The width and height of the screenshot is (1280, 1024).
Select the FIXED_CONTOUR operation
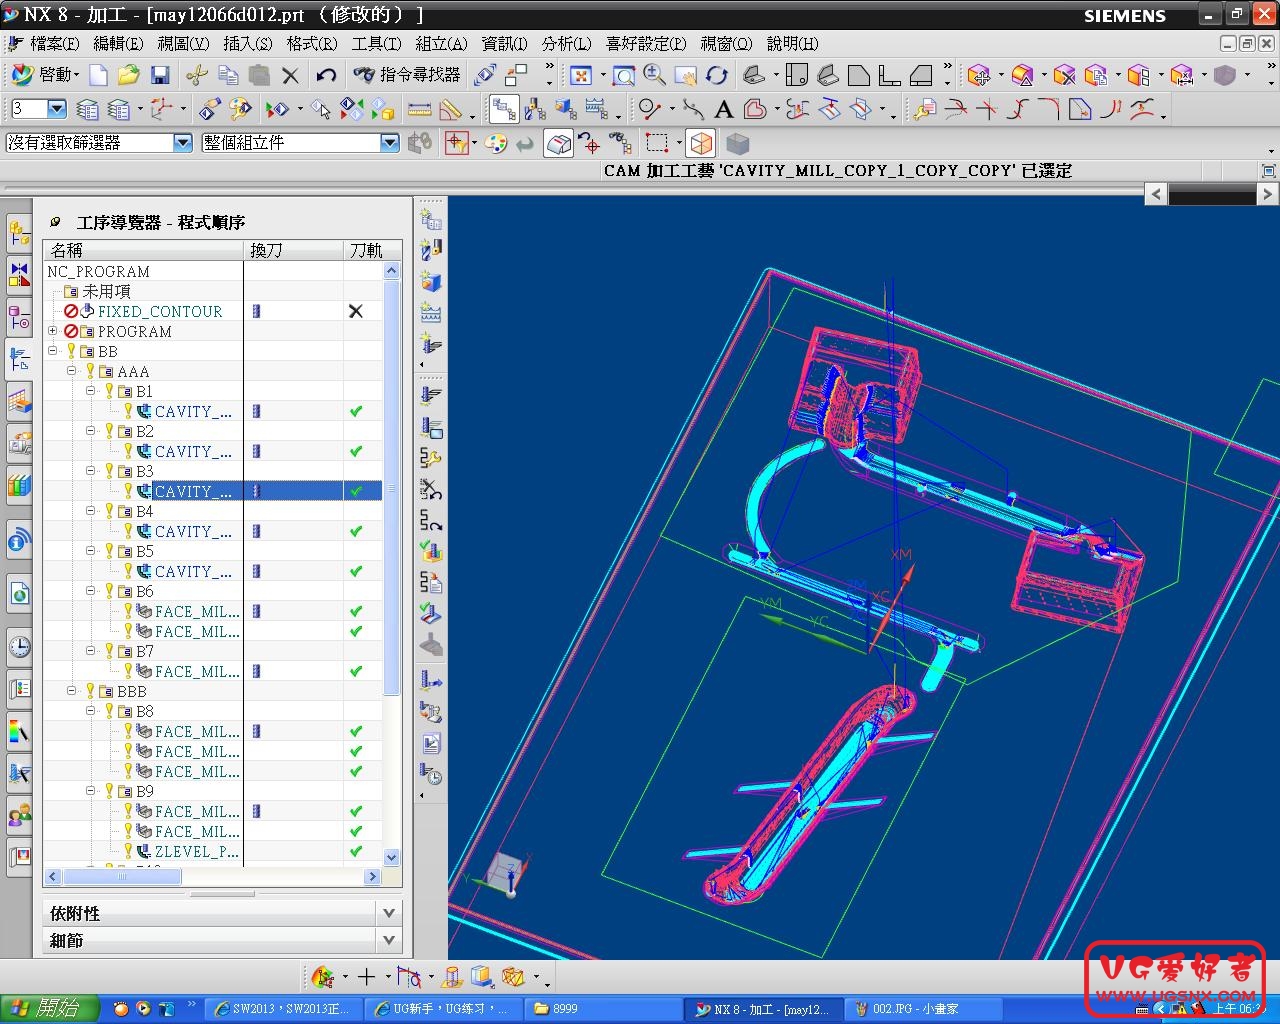click(x=160, y=311)
